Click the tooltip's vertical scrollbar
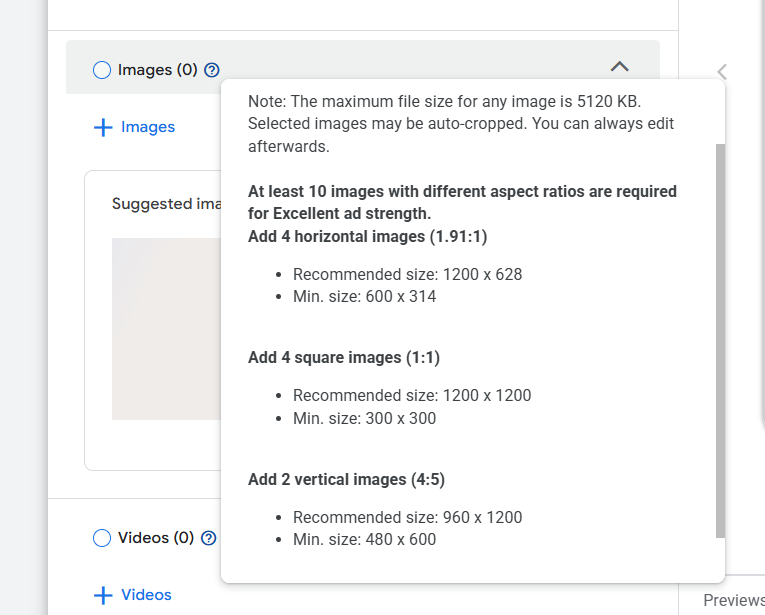 coord(720,340)
